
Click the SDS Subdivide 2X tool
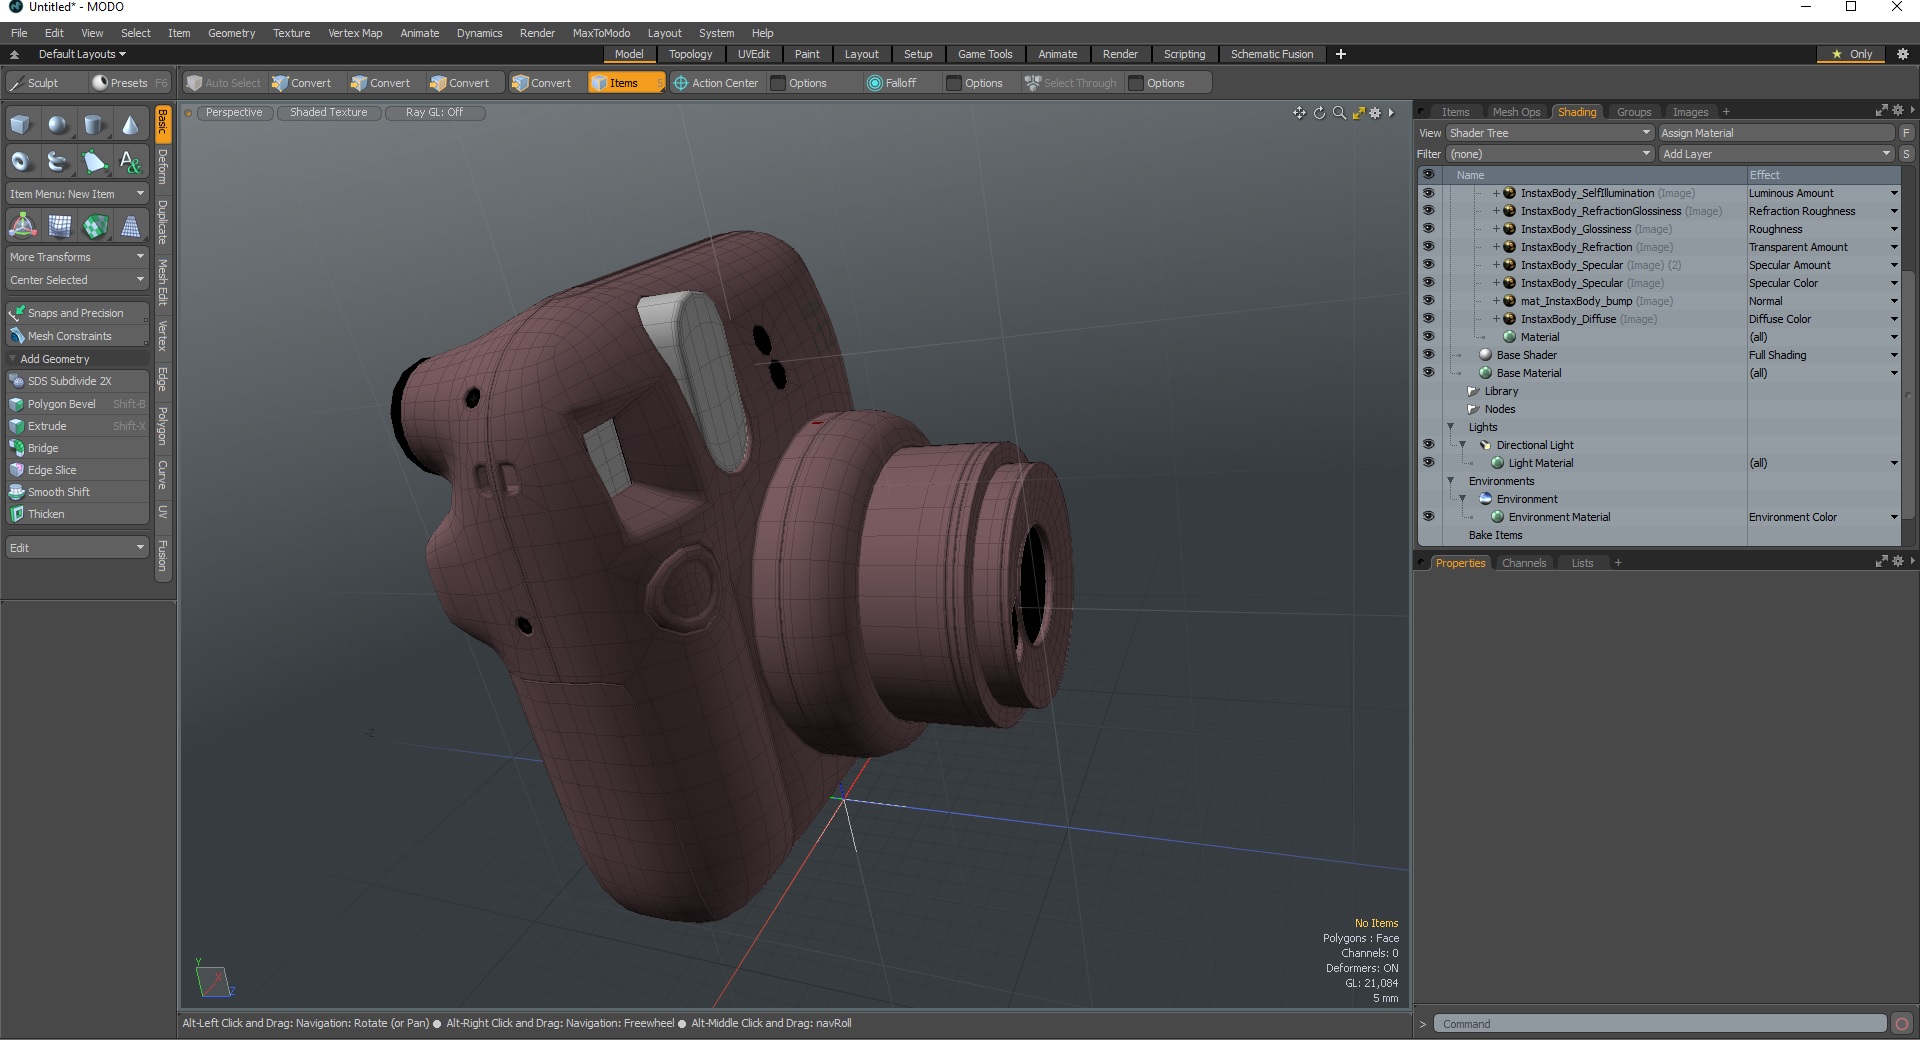coord(78,381)
